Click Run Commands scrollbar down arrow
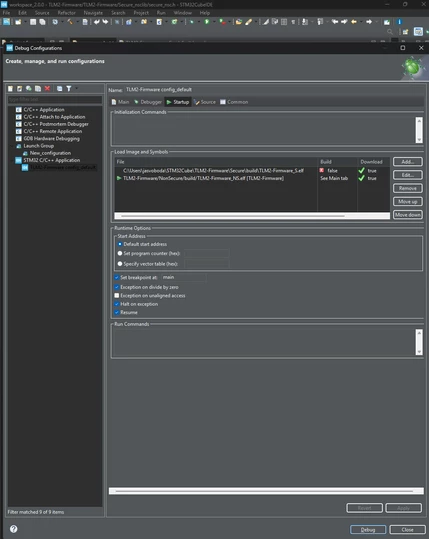Viewport: 429px width, 539px height. click(419, 352)
